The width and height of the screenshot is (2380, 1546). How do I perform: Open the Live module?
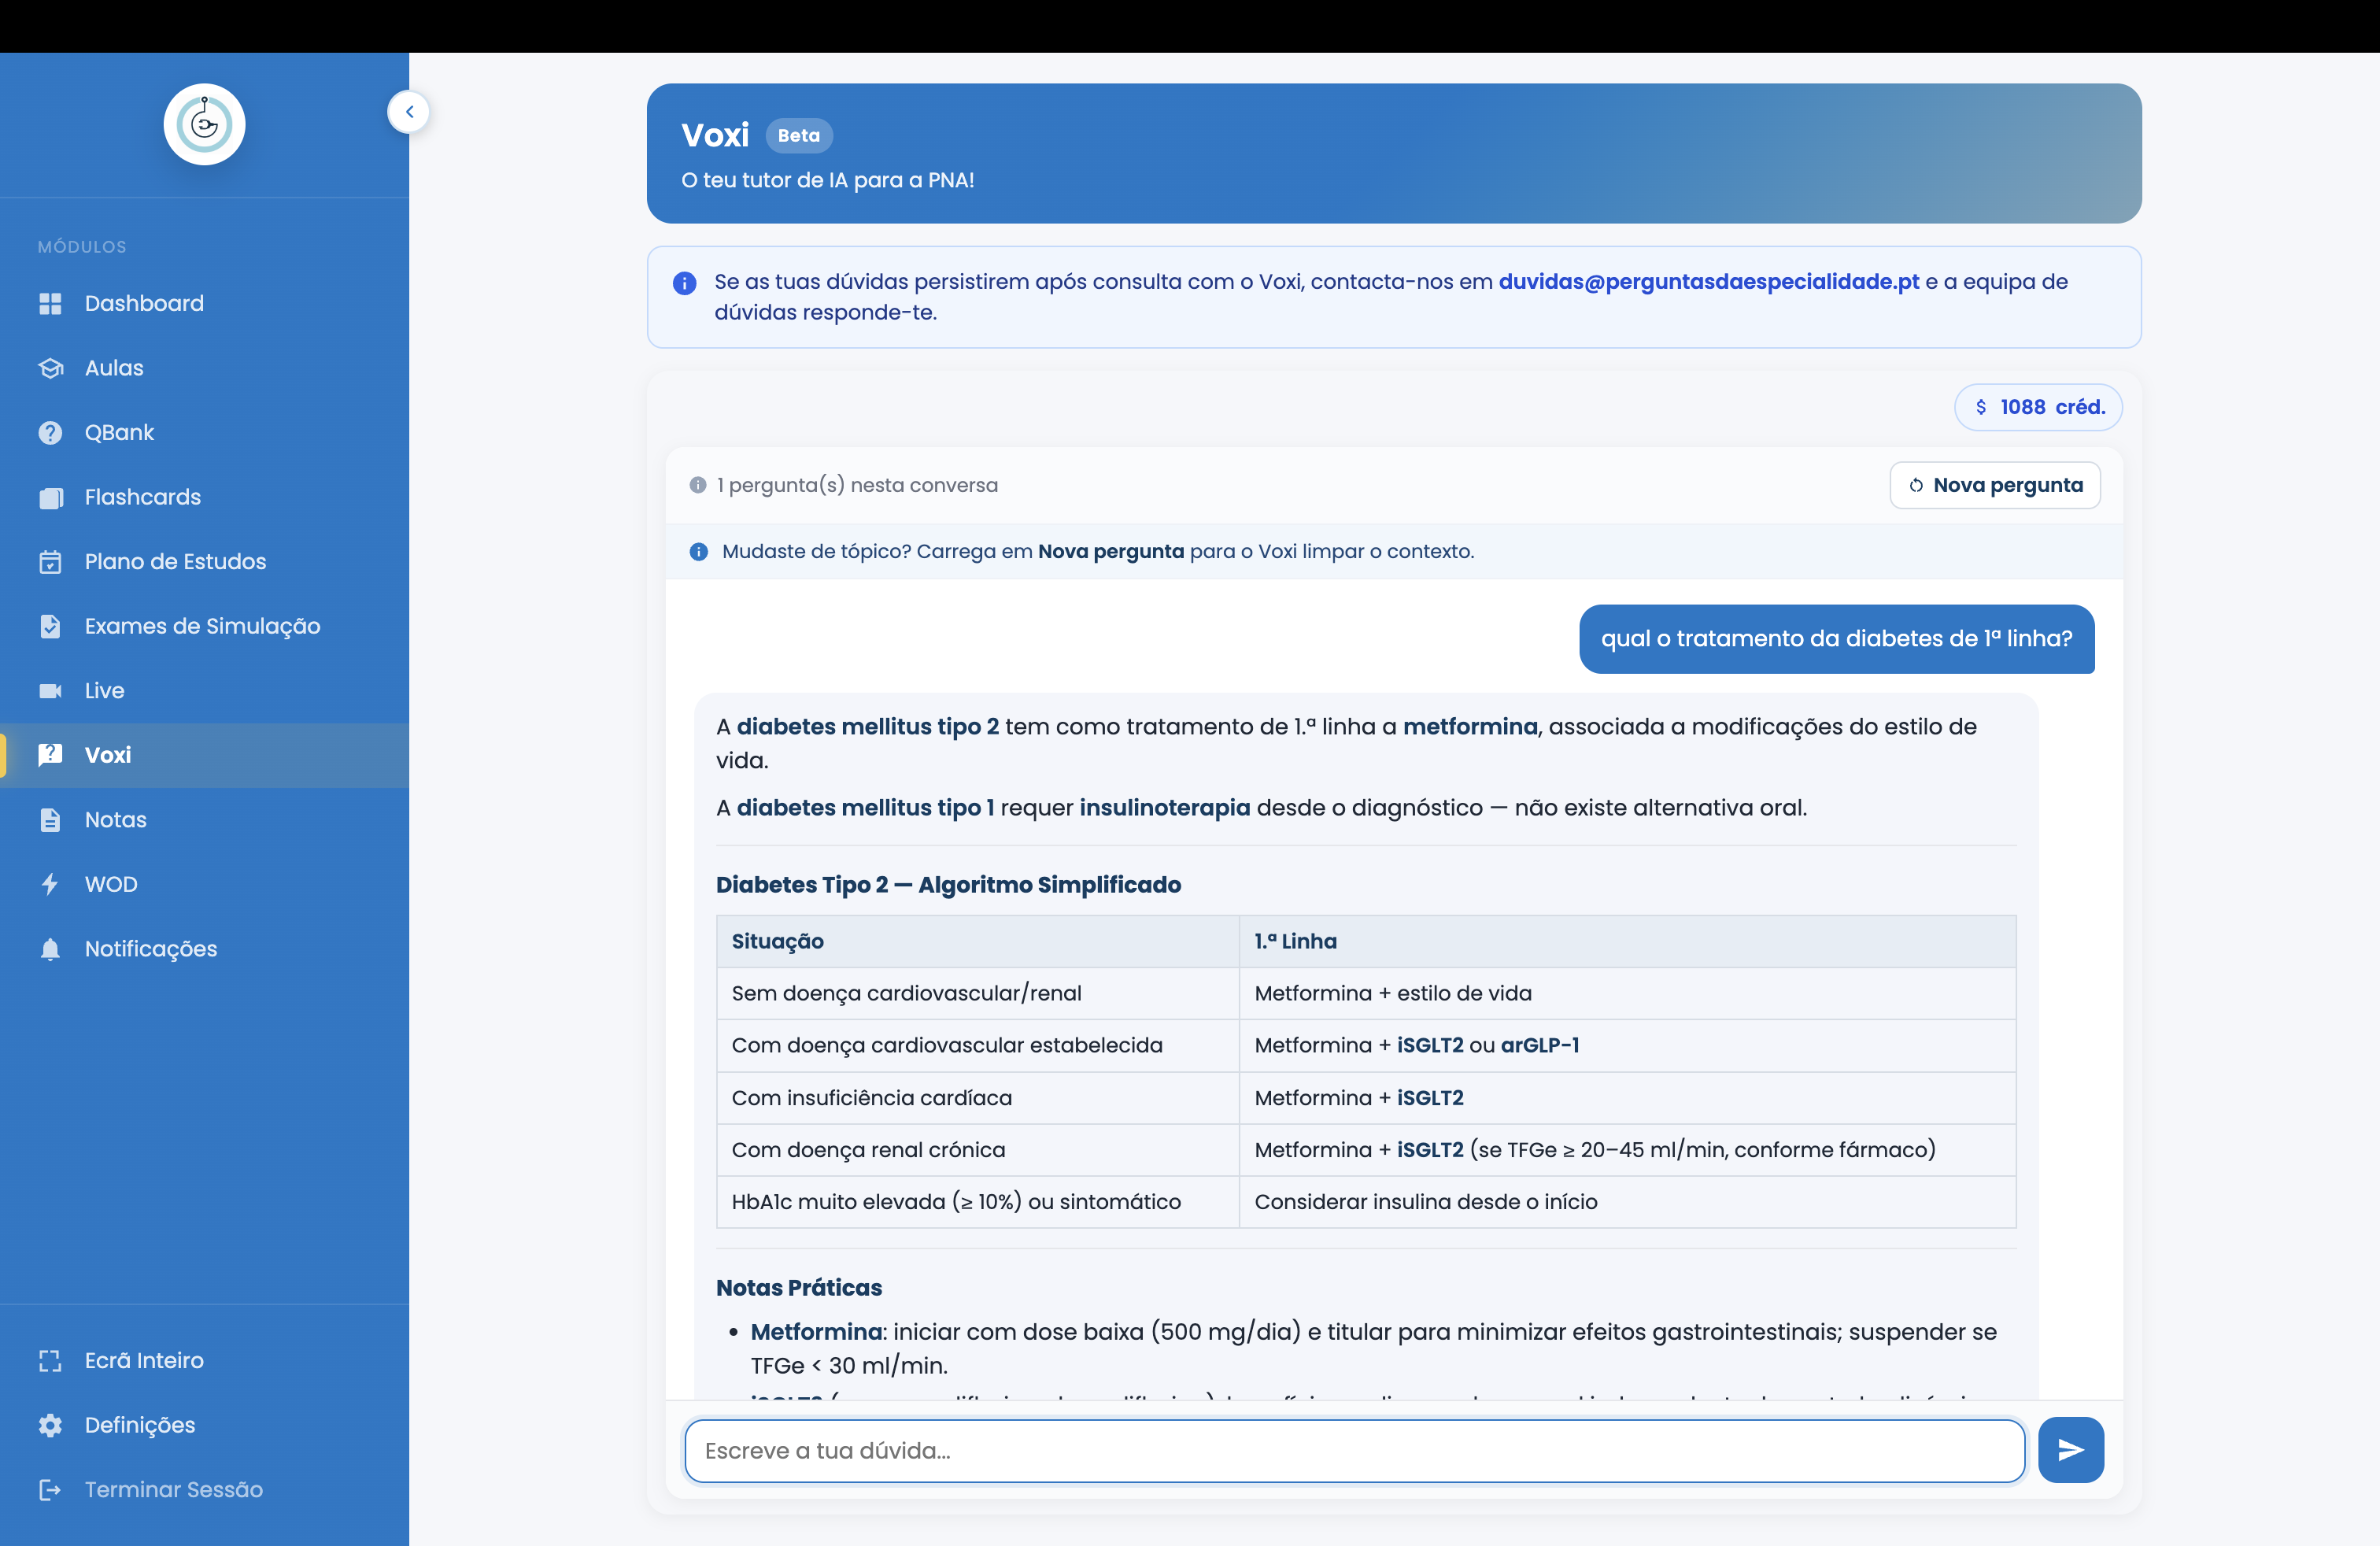[x=204, y=691]
